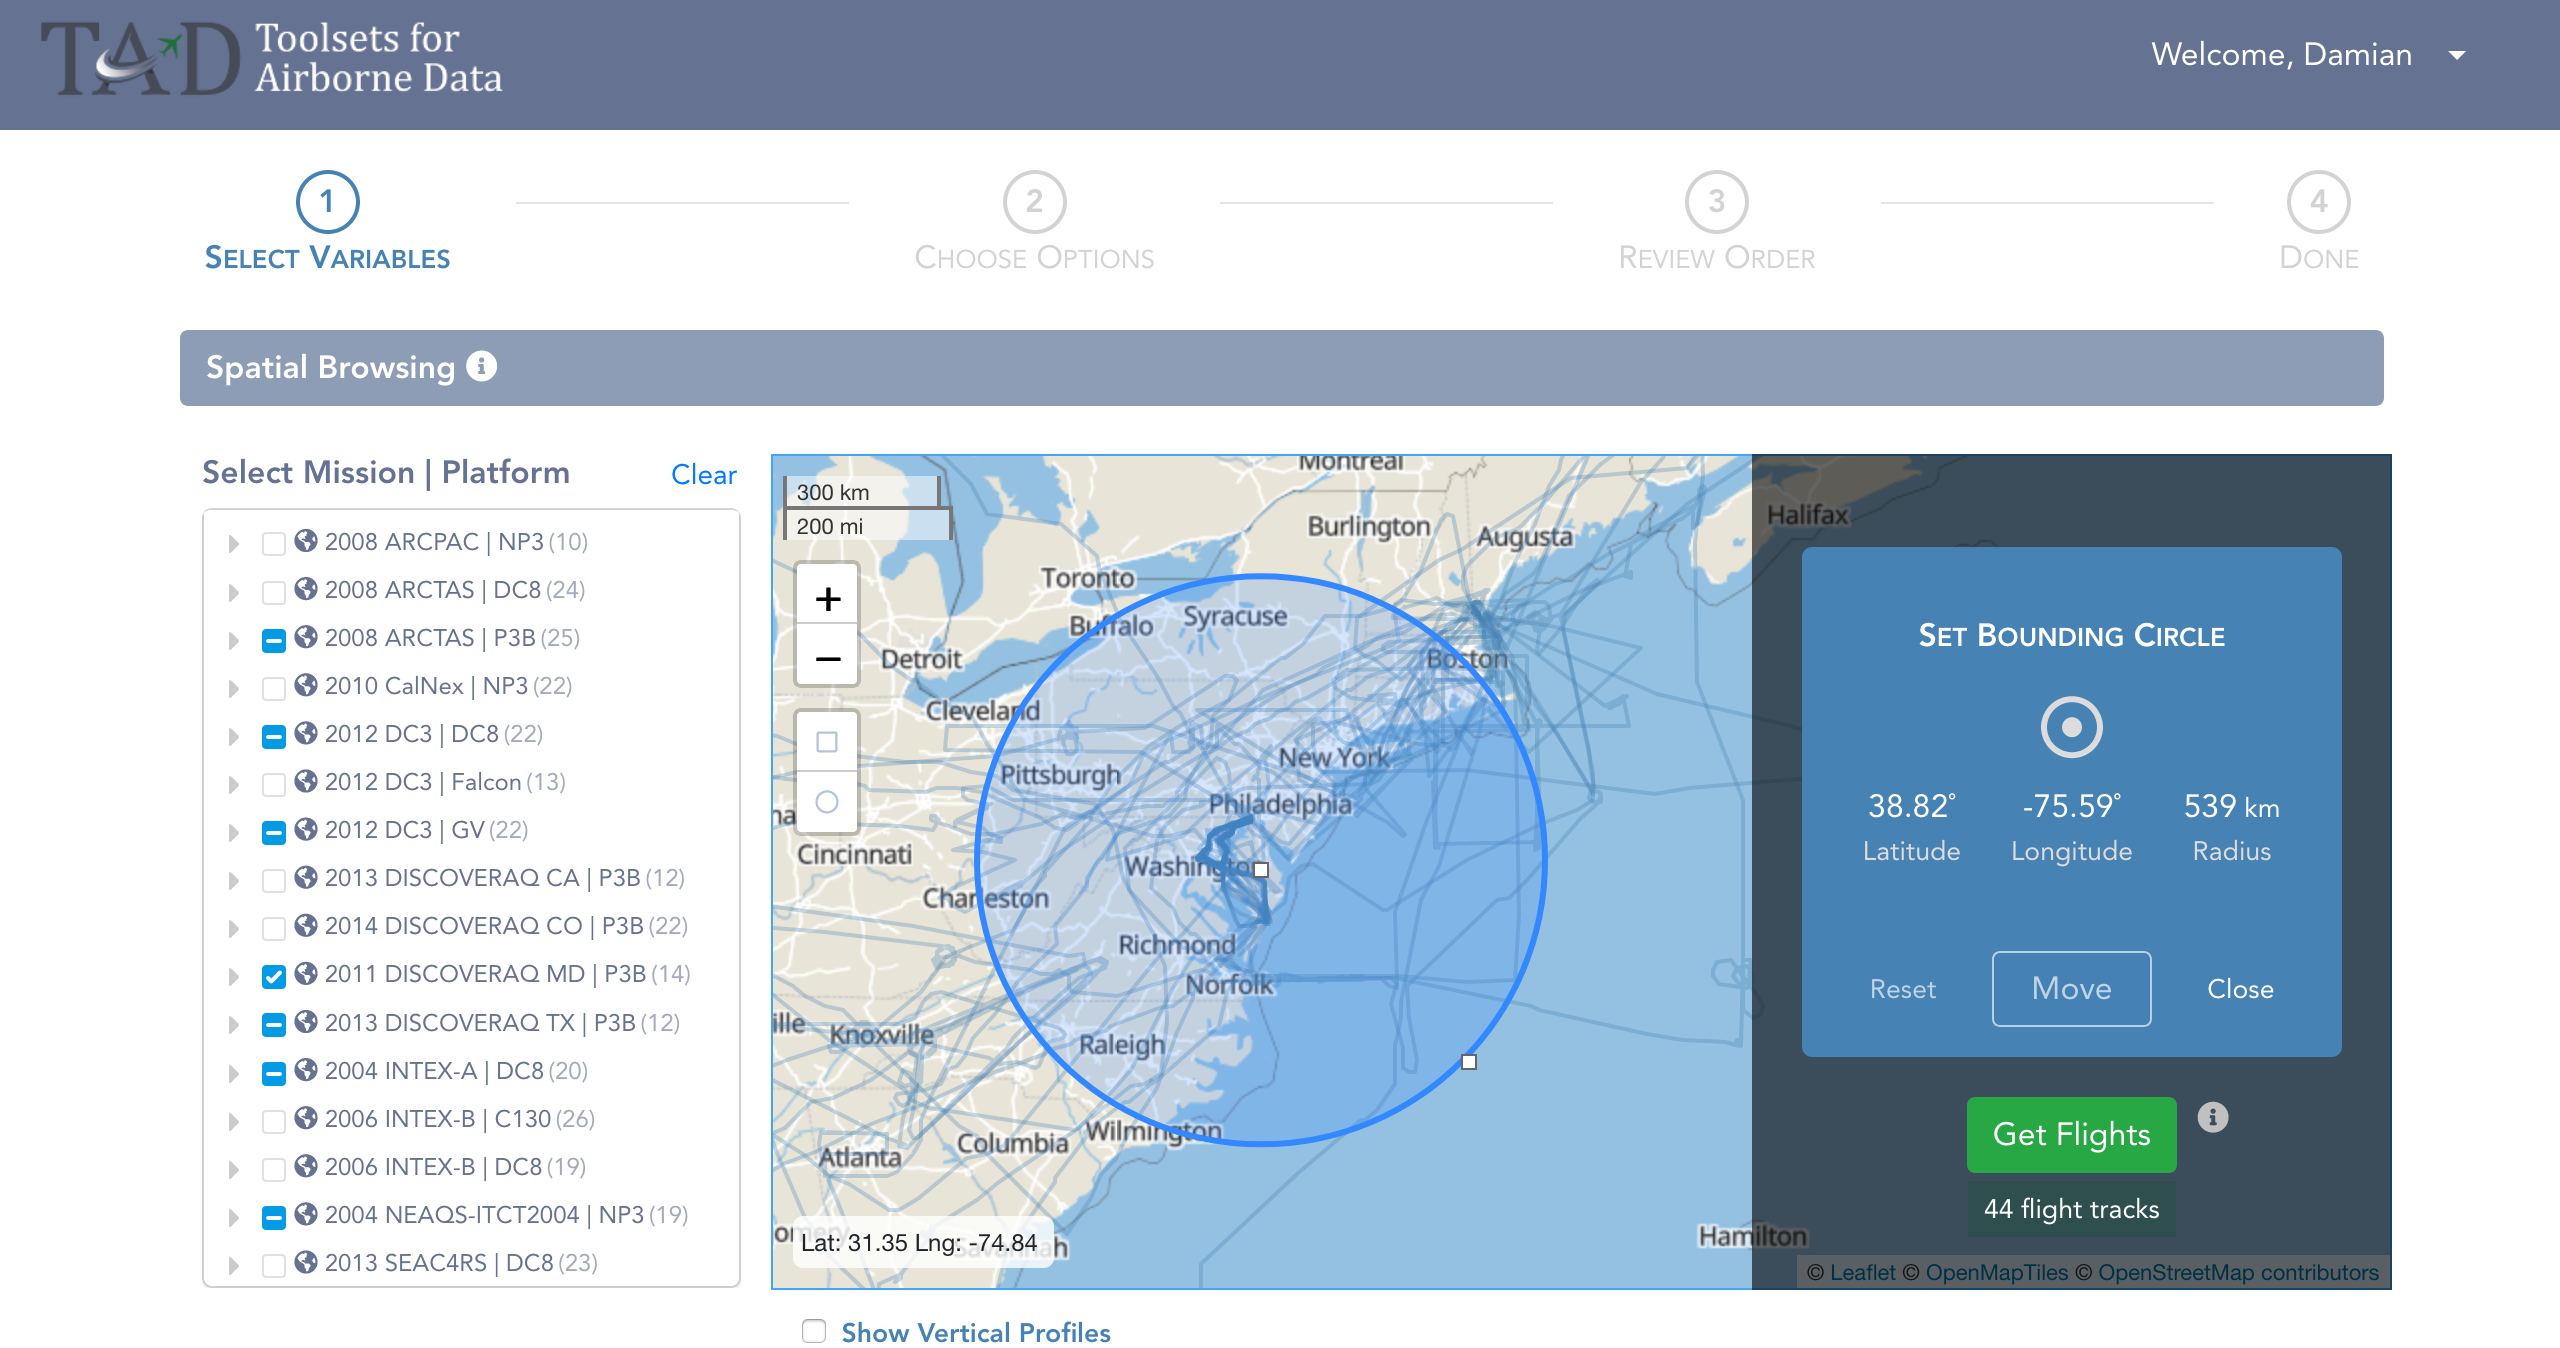
Task: Clear the mission platform selection
Action: click(x=703, y=474)
